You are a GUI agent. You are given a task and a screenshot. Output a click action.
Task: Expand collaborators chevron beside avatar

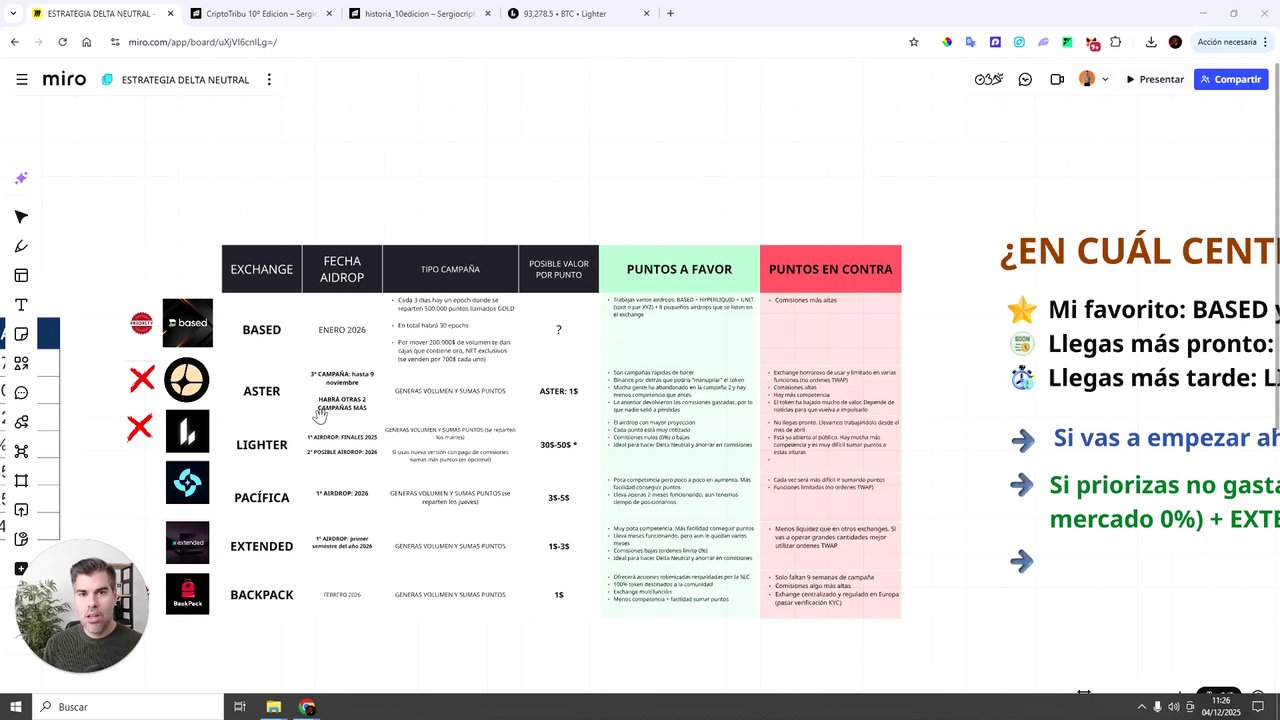(1105, 79)
